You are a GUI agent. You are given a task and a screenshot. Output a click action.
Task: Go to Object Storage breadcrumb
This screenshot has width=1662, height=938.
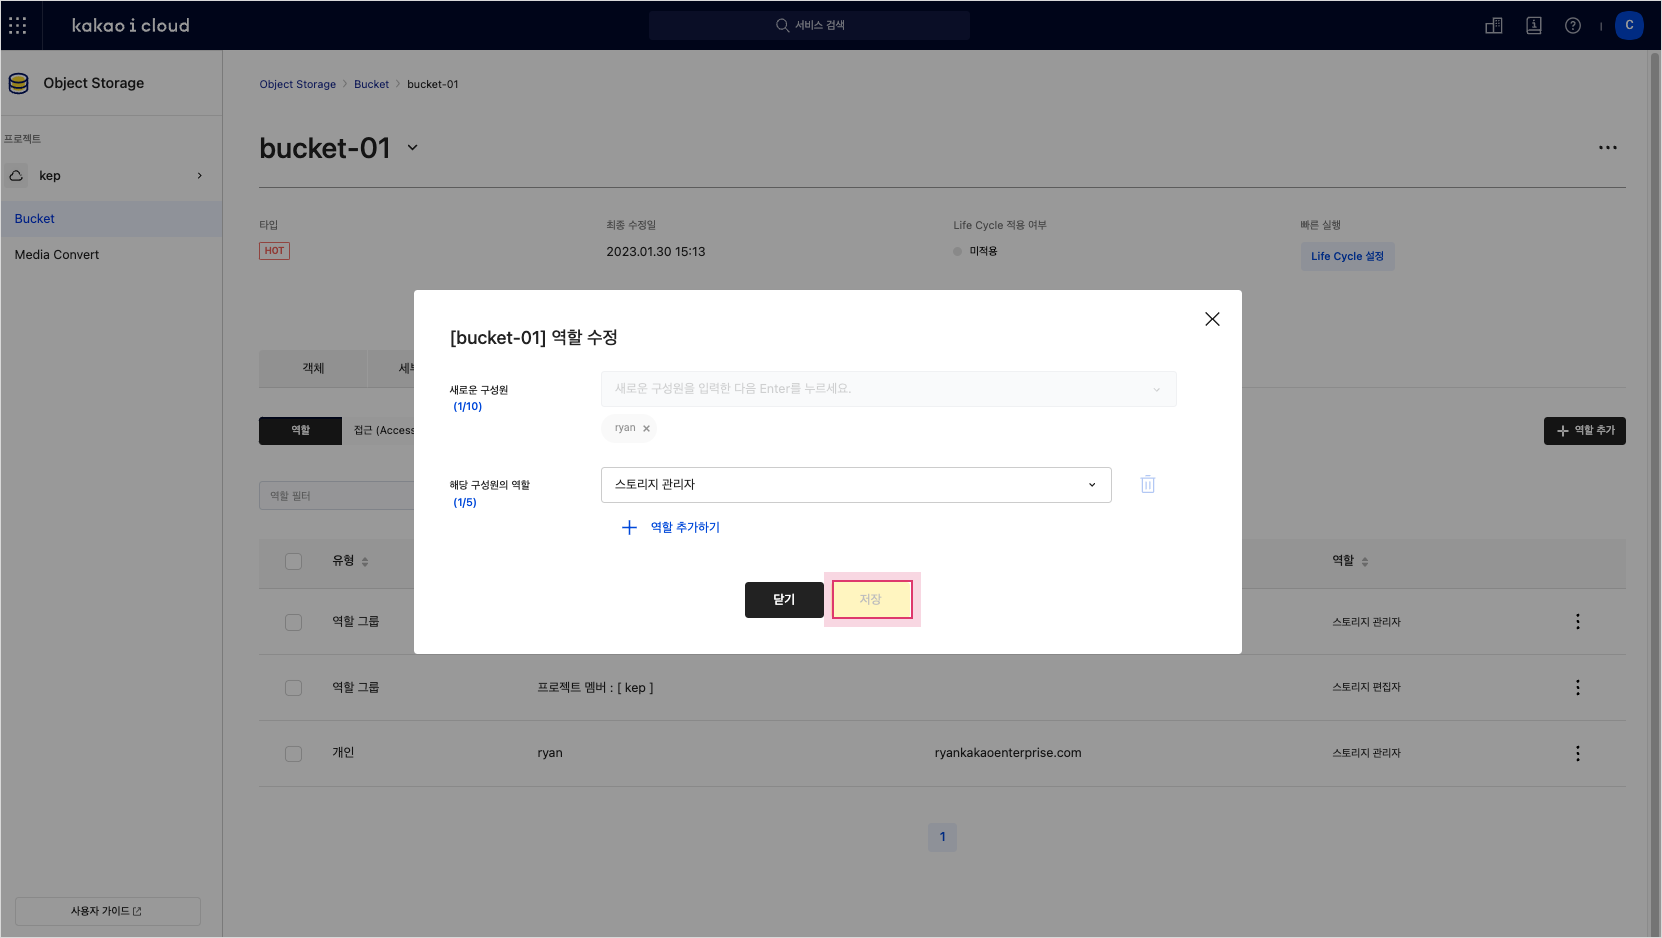298,85
